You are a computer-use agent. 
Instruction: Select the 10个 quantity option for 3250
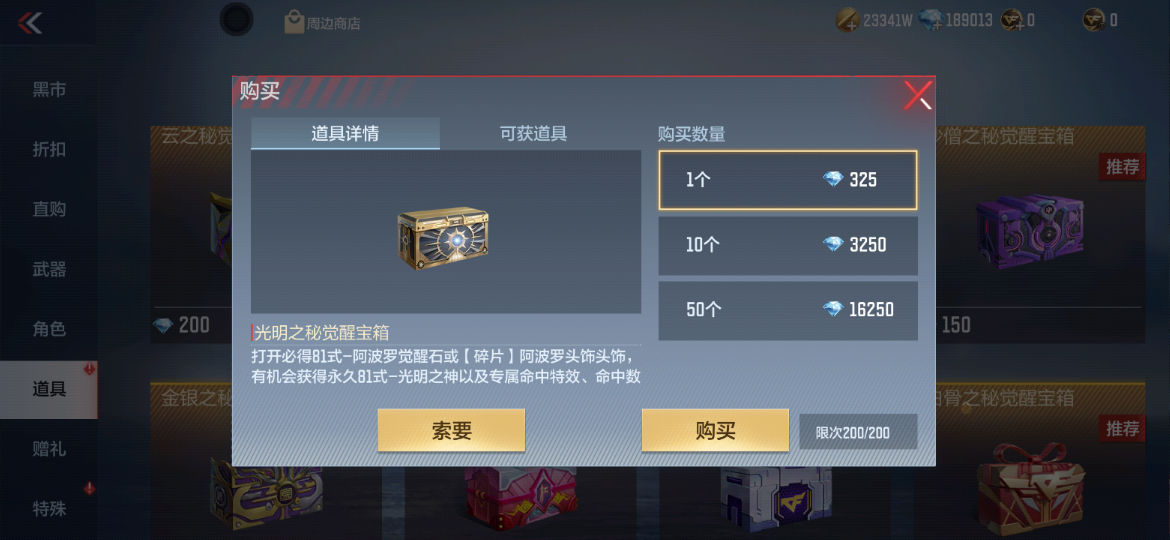coord(788,245)
